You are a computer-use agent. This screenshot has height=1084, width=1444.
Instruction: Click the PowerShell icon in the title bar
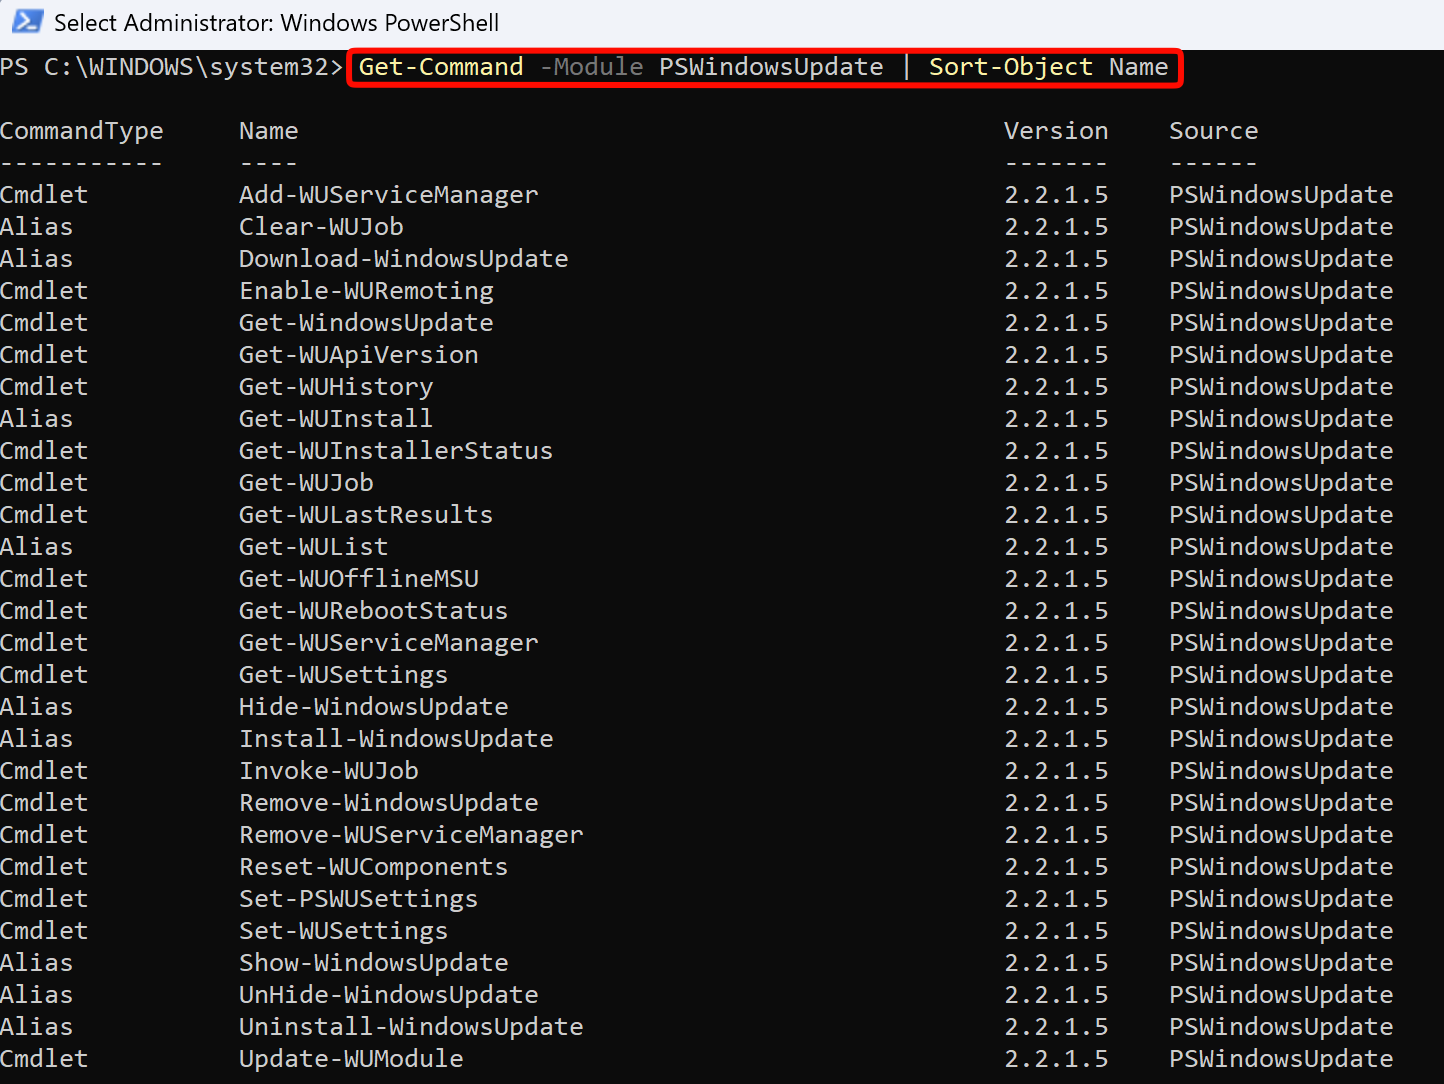[26, 21]
